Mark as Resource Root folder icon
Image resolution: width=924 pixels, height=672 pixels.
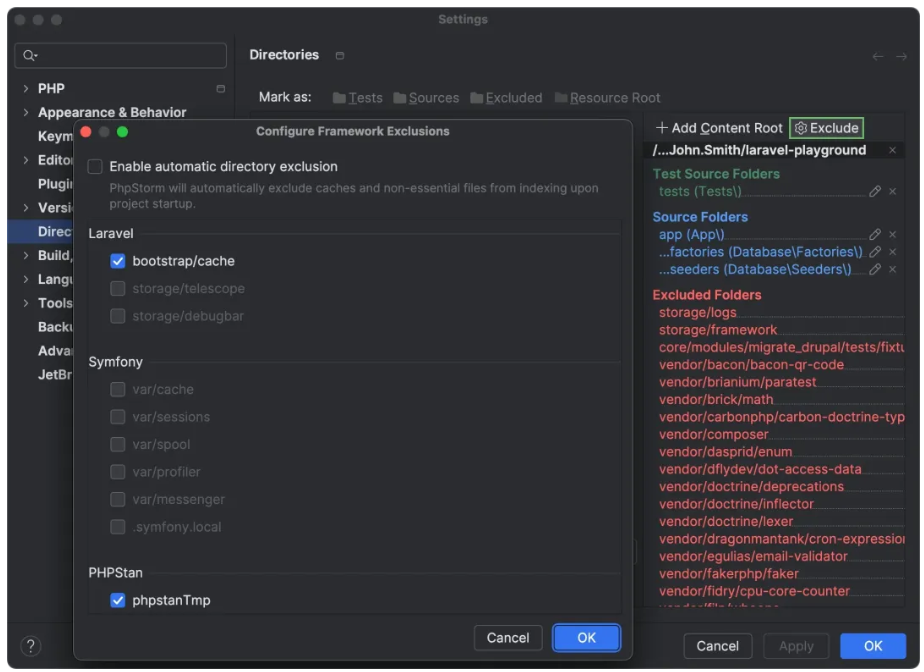561,98
